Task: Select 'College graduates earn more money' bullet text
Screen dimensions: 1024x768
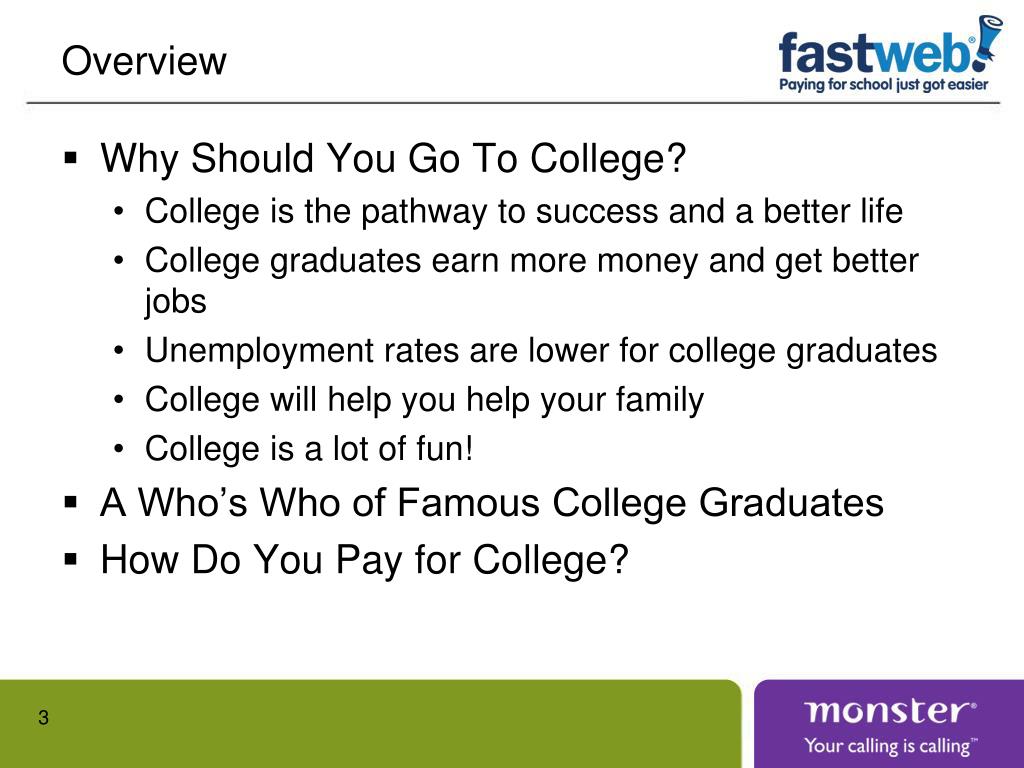Action: pyautogui.click(x=532, y=281)
